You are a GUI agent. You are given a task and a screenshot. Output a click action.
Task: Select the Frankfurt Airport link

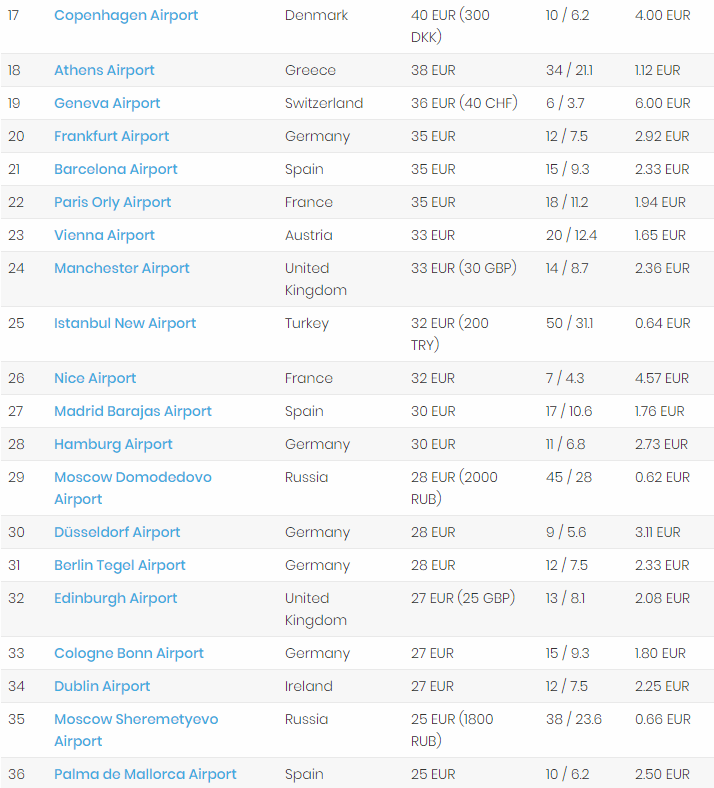pyautogui.click(x=111, y=136)
